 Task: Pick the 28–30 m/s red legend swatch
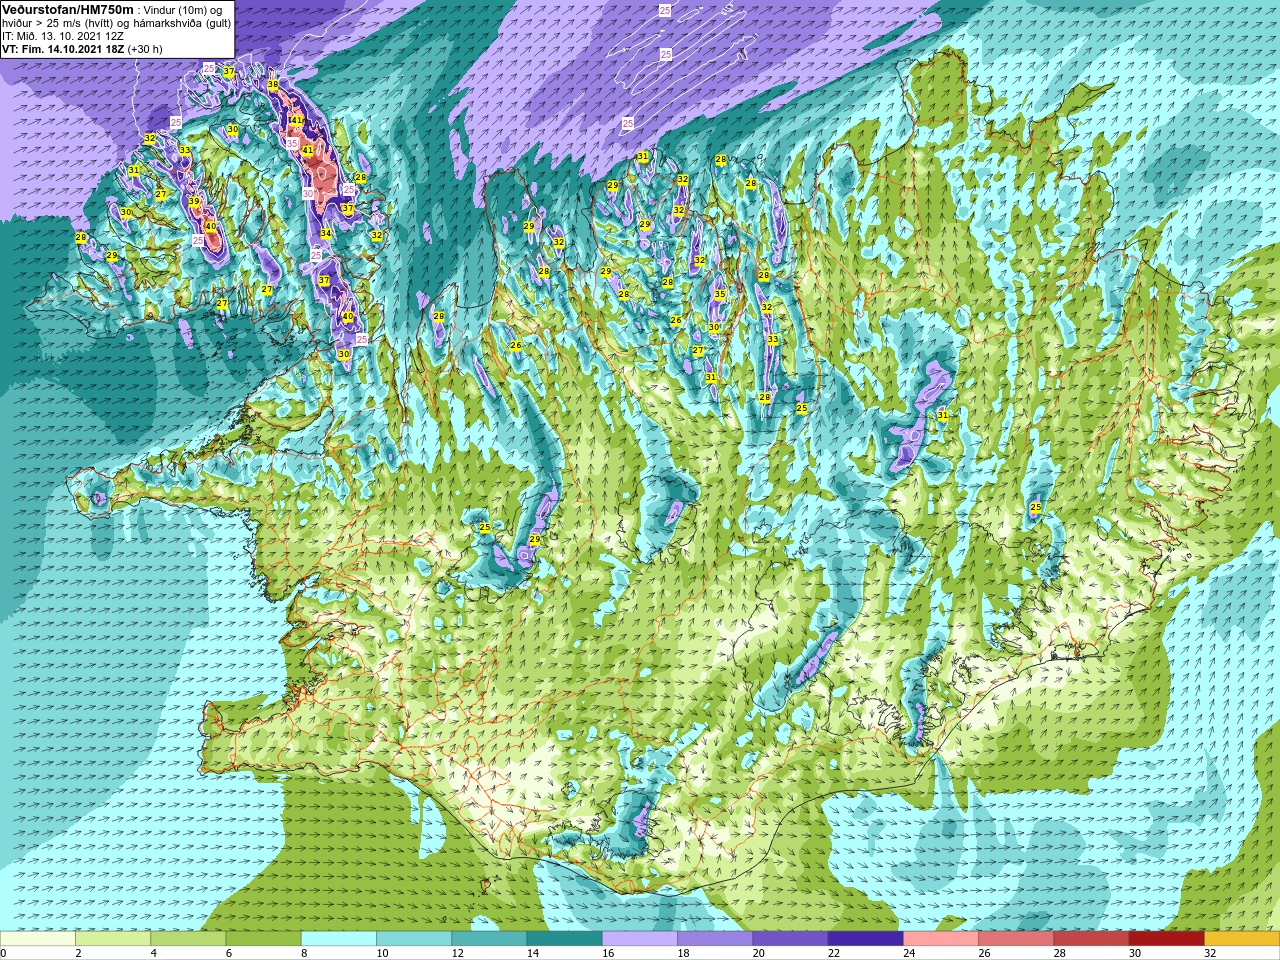tap(1091, 939)
